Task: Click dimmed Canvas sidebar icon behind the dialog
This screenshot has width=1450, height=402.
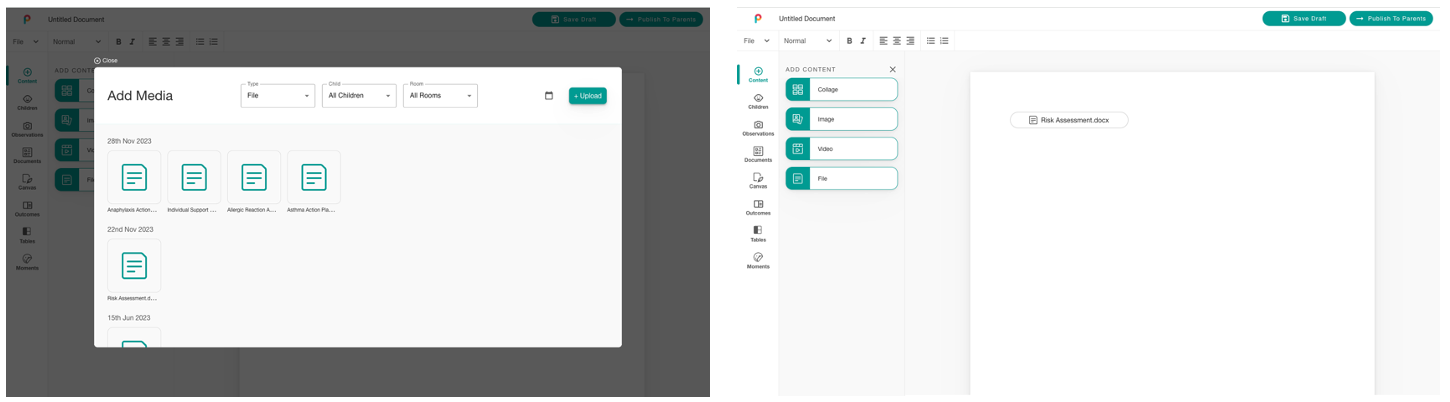Action: [27, 182]
